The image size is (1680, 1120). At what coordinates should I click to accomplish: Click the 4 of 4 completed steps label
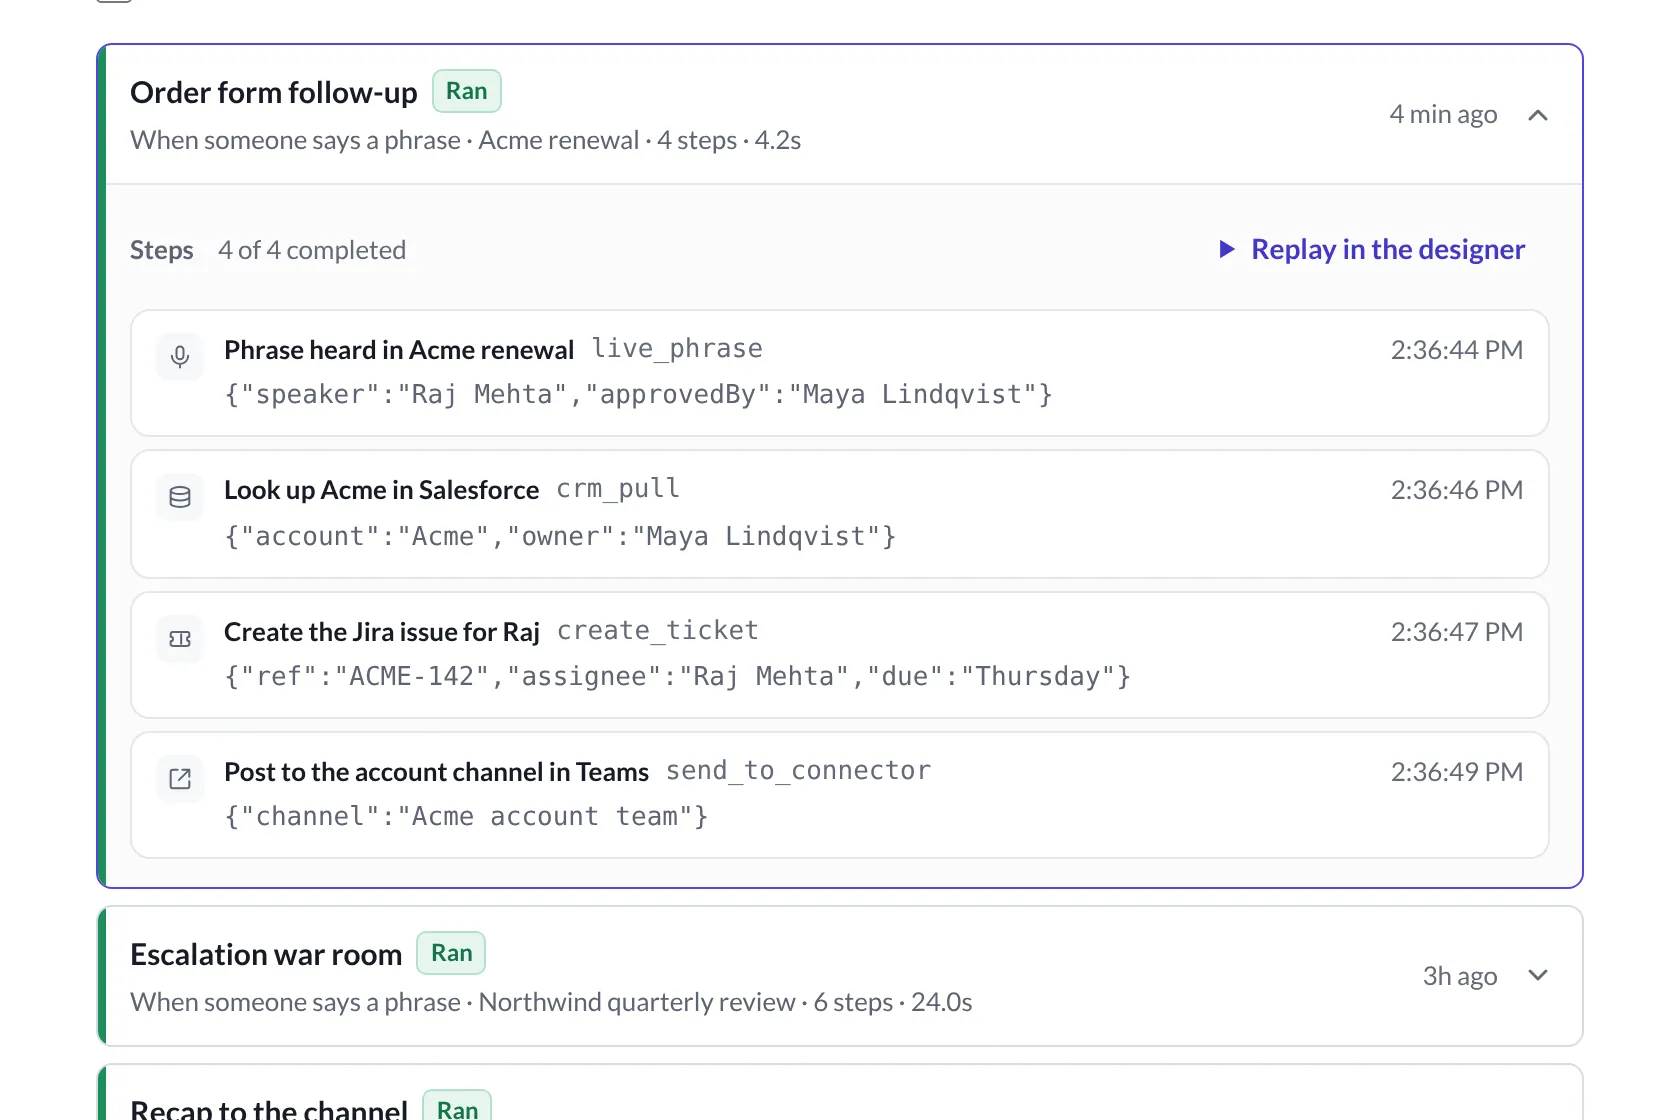pyautogui.click(x=312, y=250)
